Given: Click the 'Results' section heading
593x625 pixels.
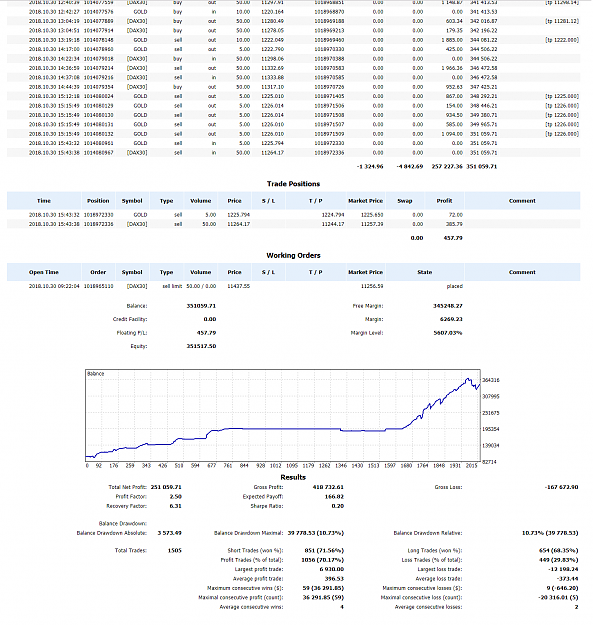Looking at the screenshot, I should click(x=293, y=477).
